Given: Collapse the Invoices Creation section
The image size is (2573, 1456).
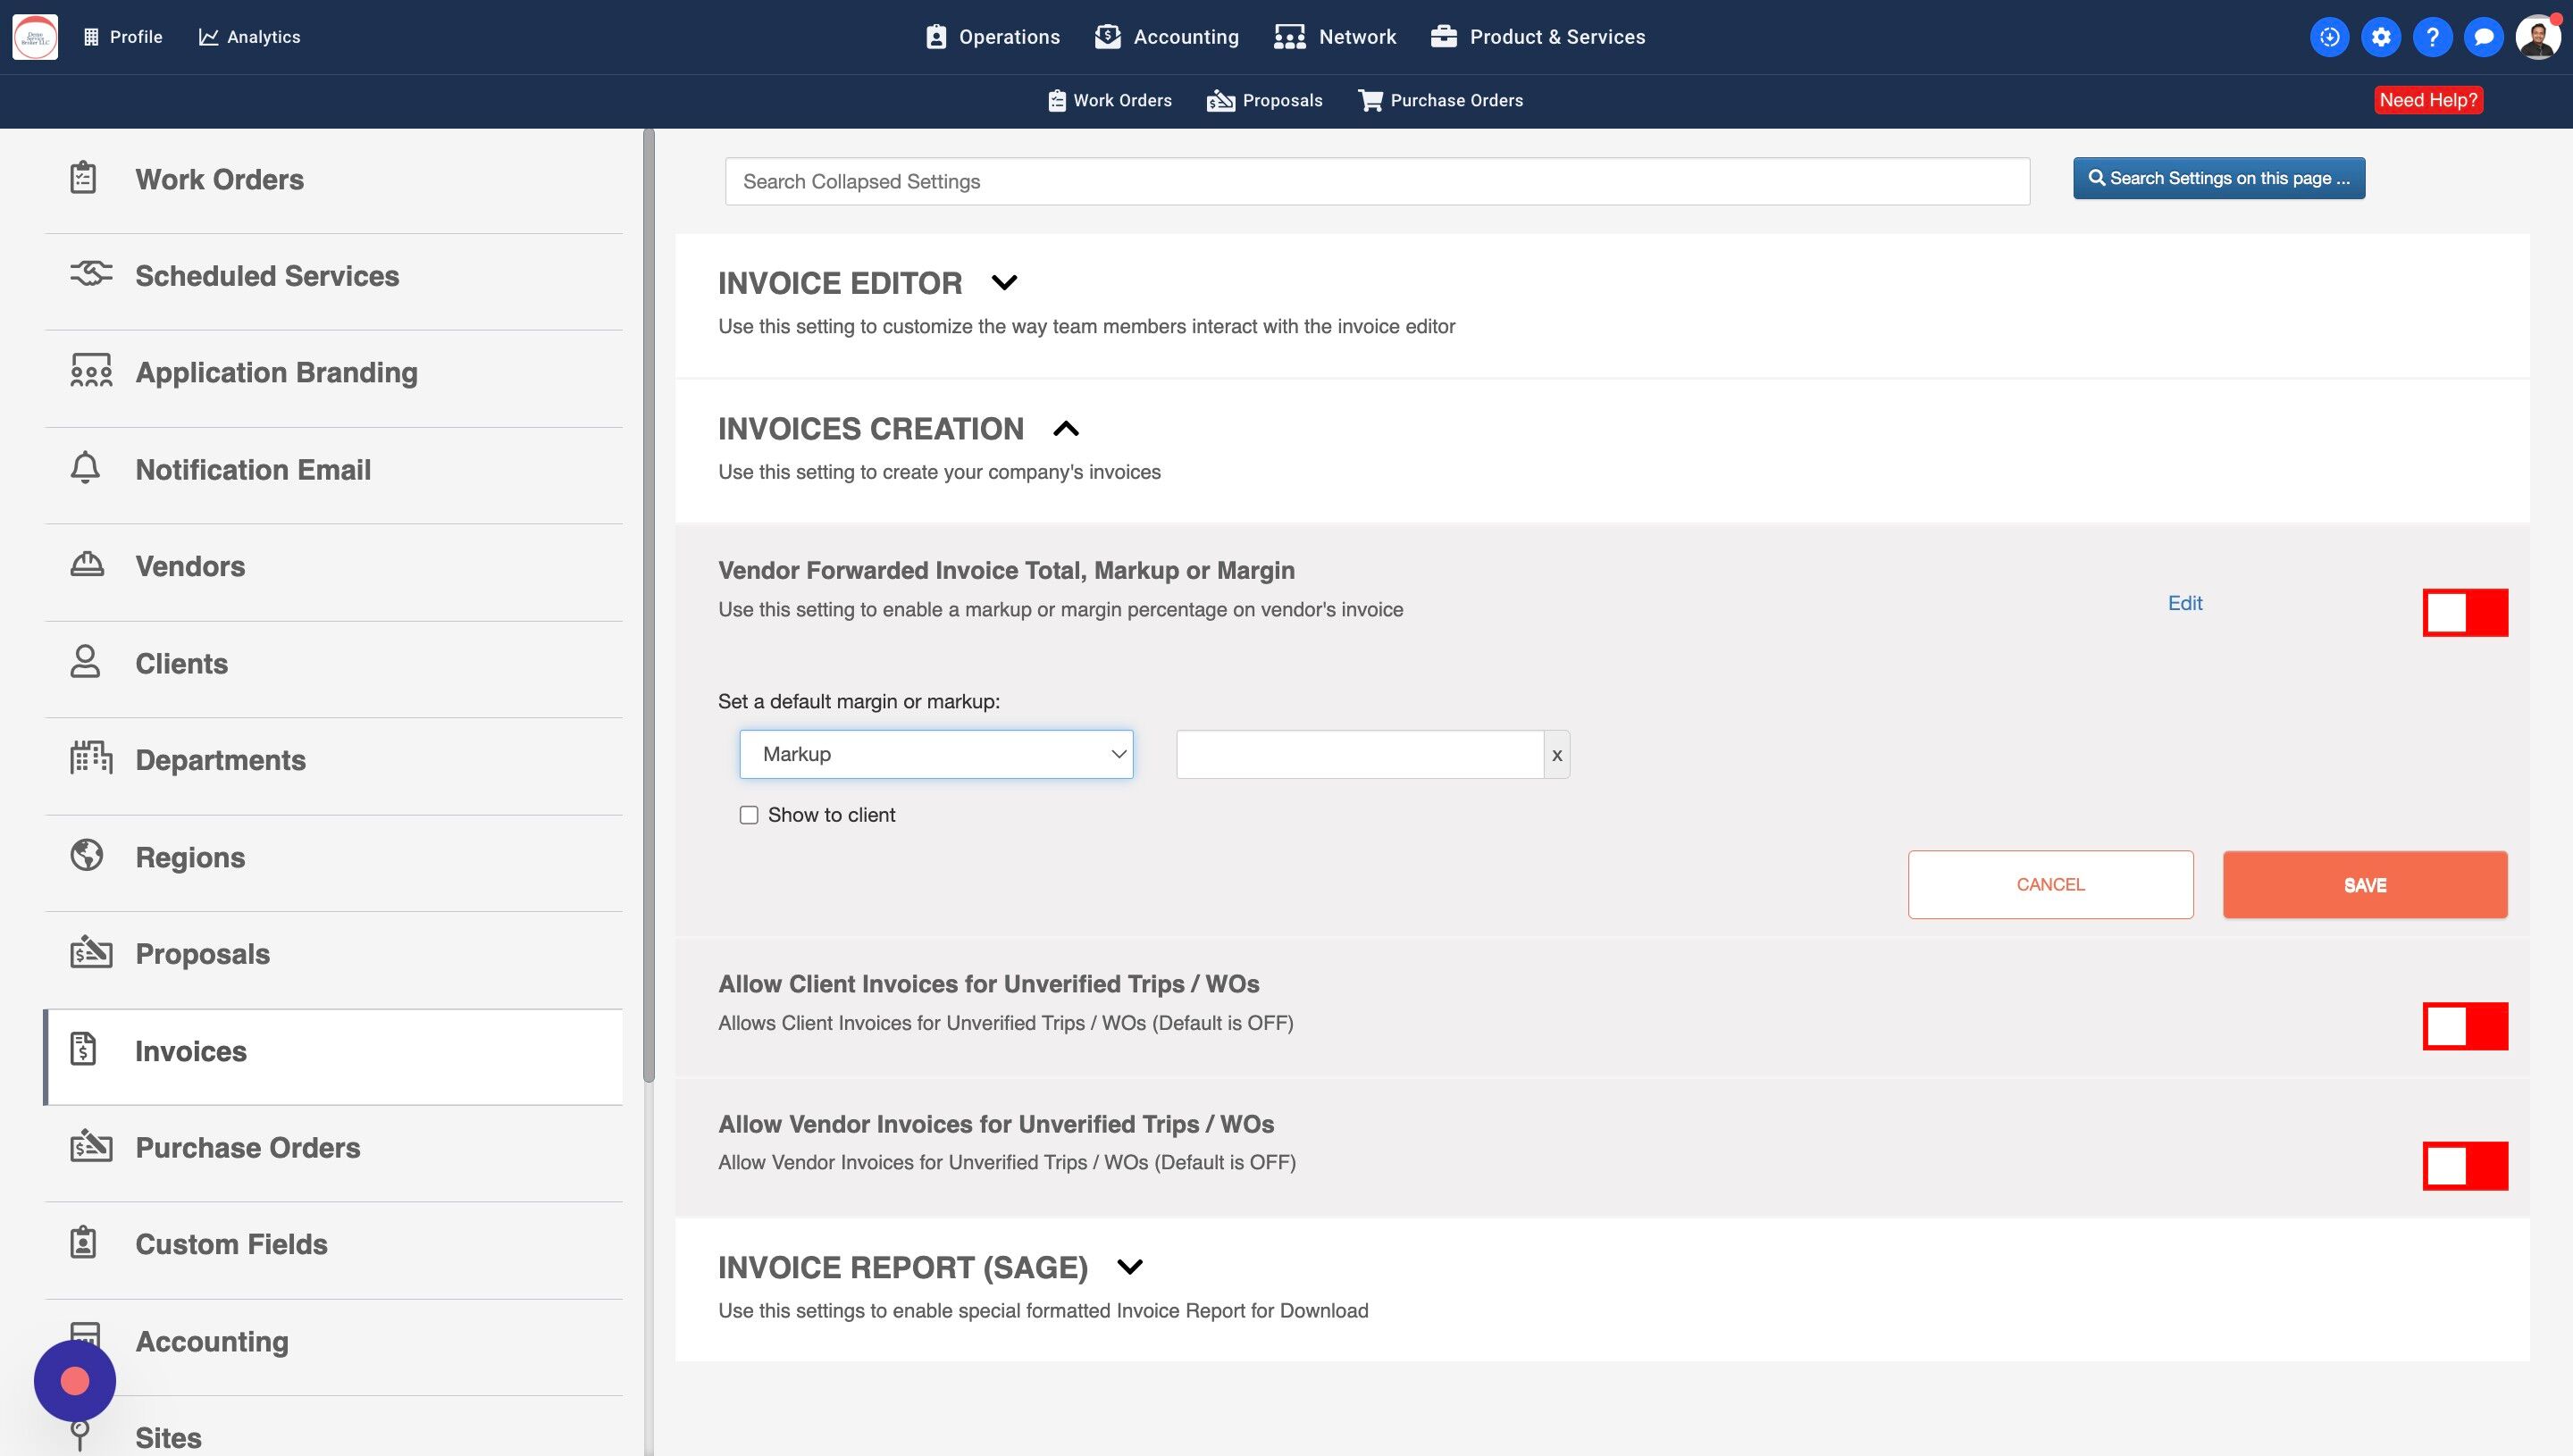Looking at the screenshot, I should tap(1066, 429).
